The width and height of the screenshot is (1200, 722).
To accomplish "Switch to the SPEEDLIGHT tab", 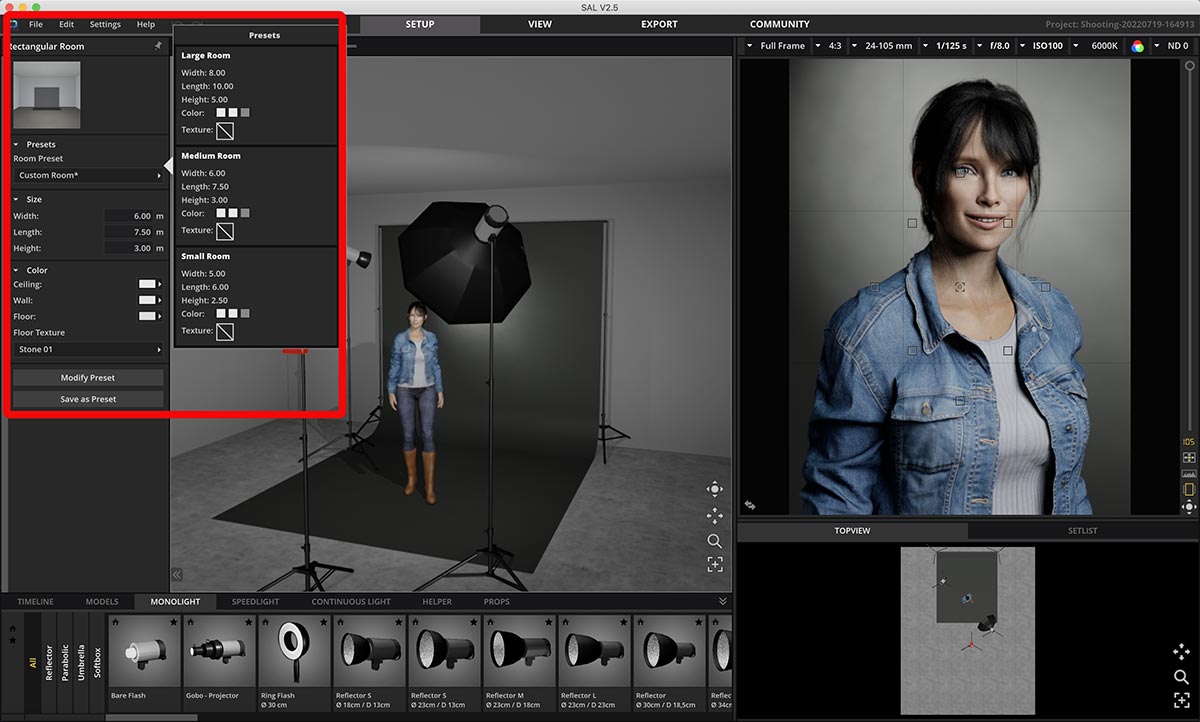I will coord(255,602).
